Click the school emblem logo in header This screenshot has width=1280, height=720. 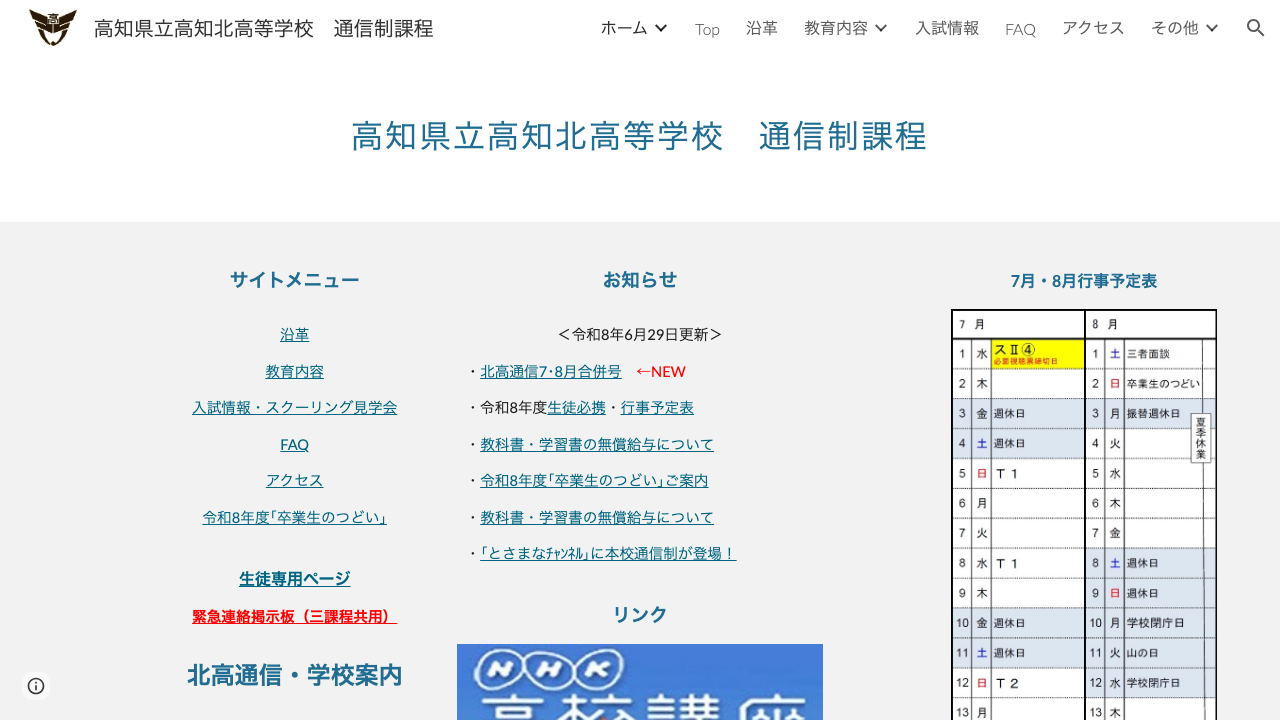click(x=53, y=28)
